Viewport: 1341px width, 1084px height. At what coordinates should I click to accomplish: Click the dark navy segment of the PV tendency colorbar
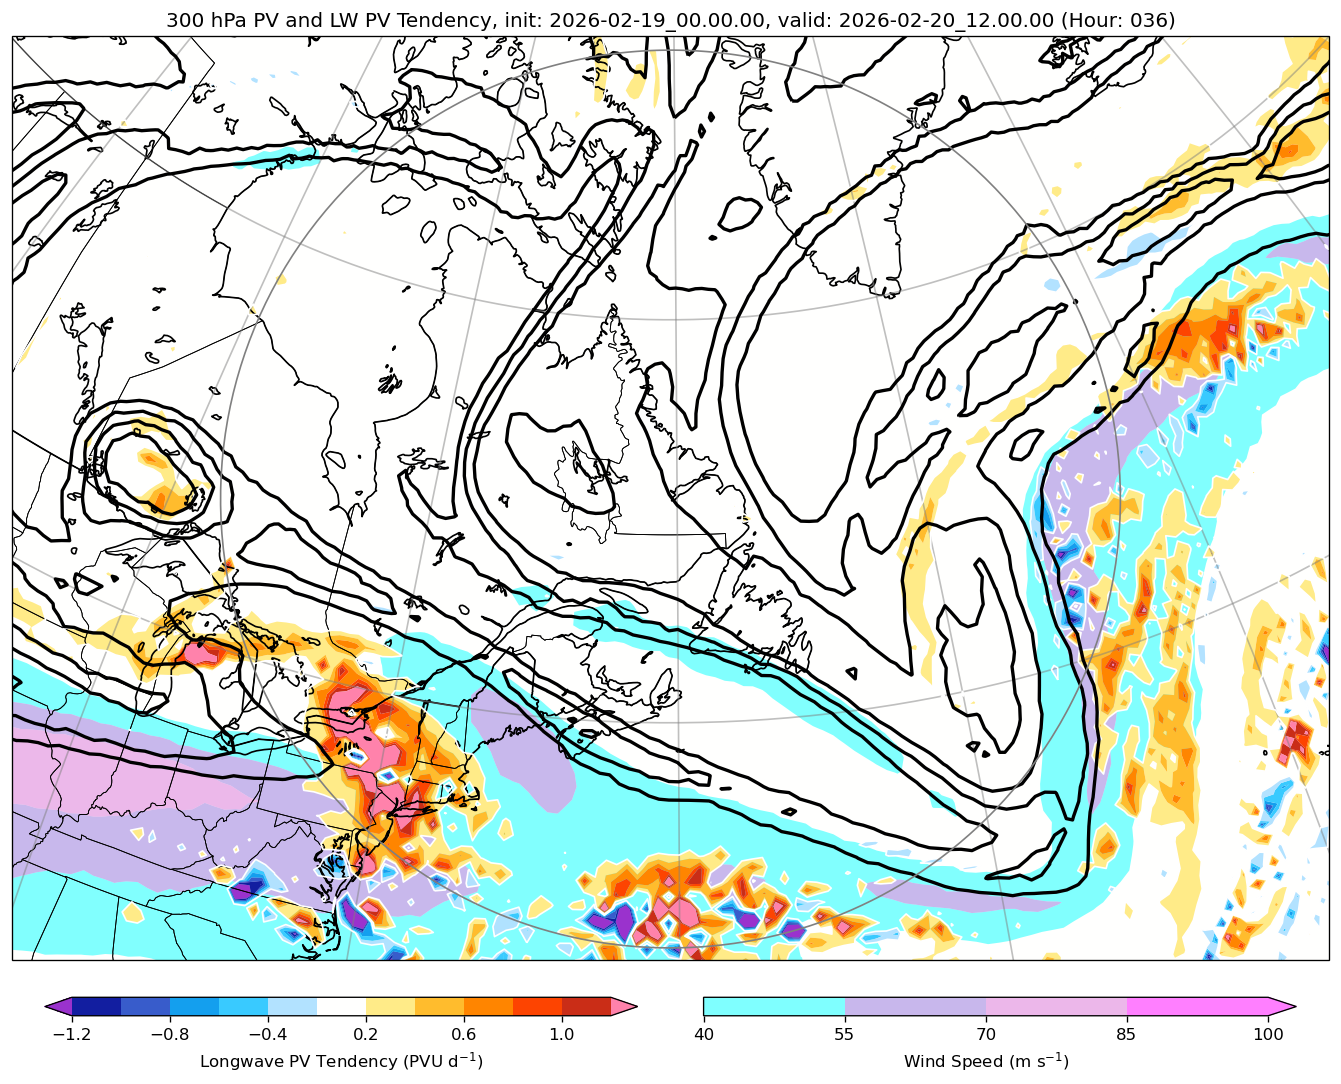pyautogui.click(x=96, y=1006)
